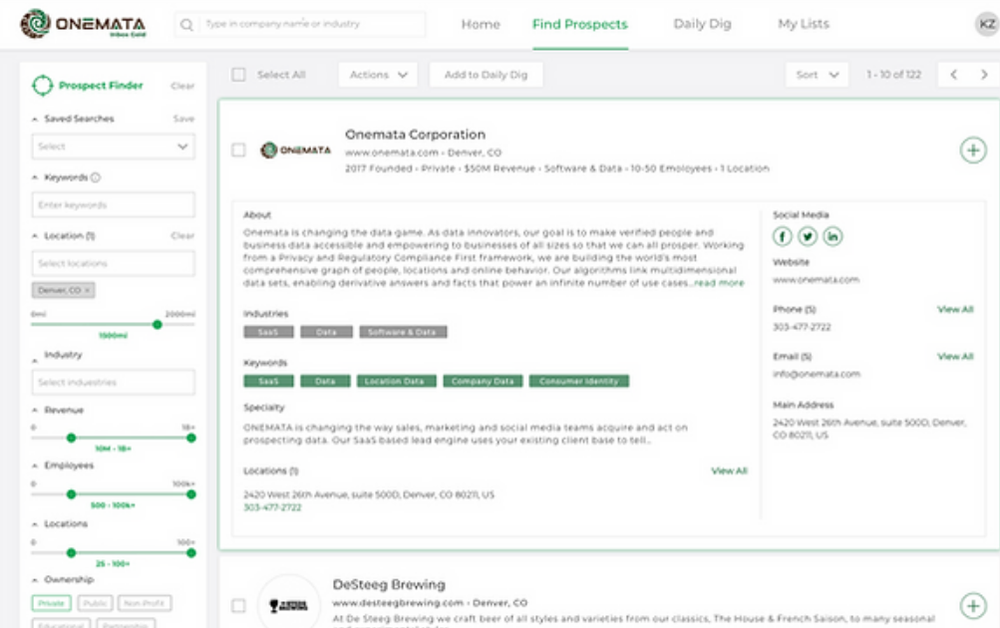
Task: Click the Onemata logo in the header
Action: [x=83, y=24]
